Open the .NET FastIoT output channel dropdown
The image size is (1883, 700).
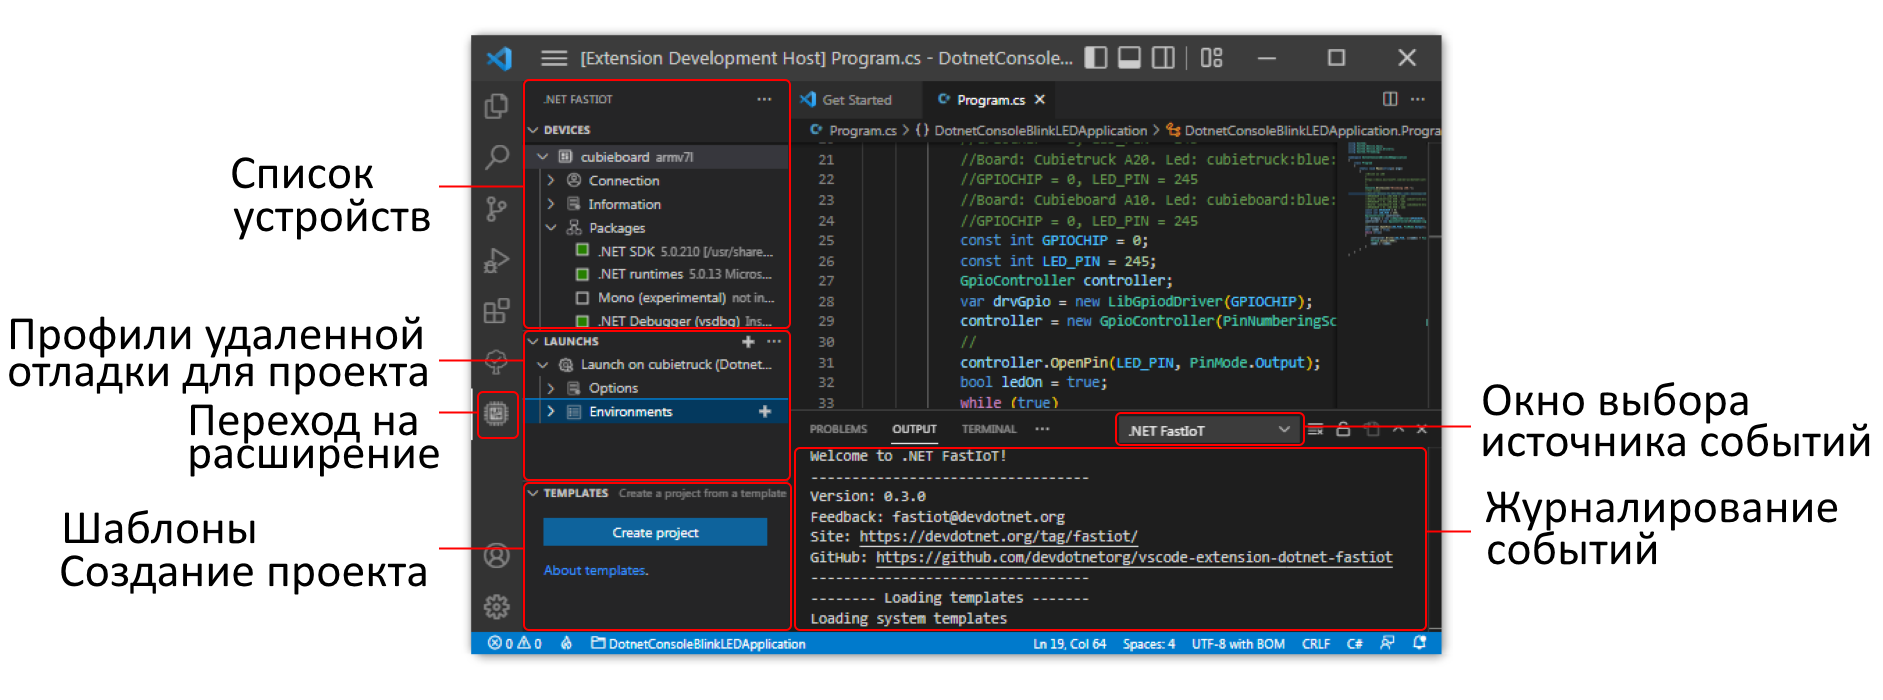(x=1208, y=430)
